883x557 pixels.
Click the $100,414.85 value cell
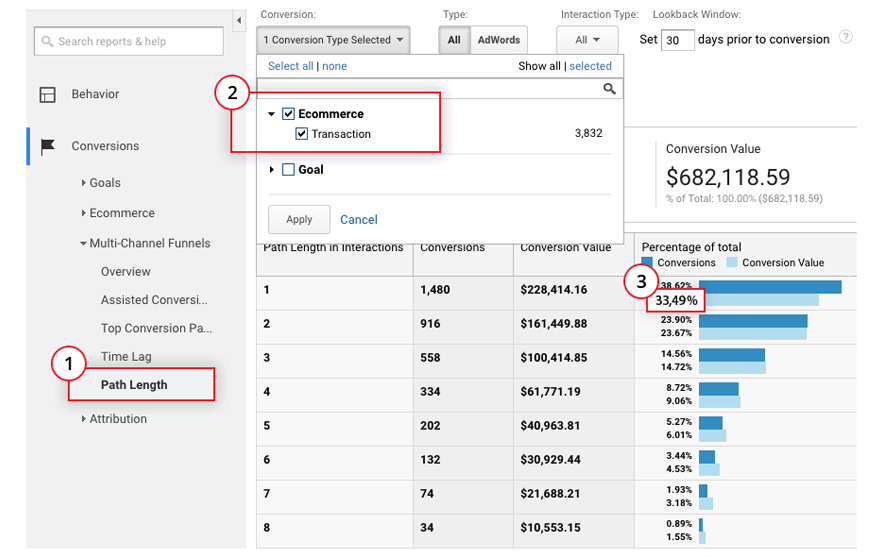554,358
